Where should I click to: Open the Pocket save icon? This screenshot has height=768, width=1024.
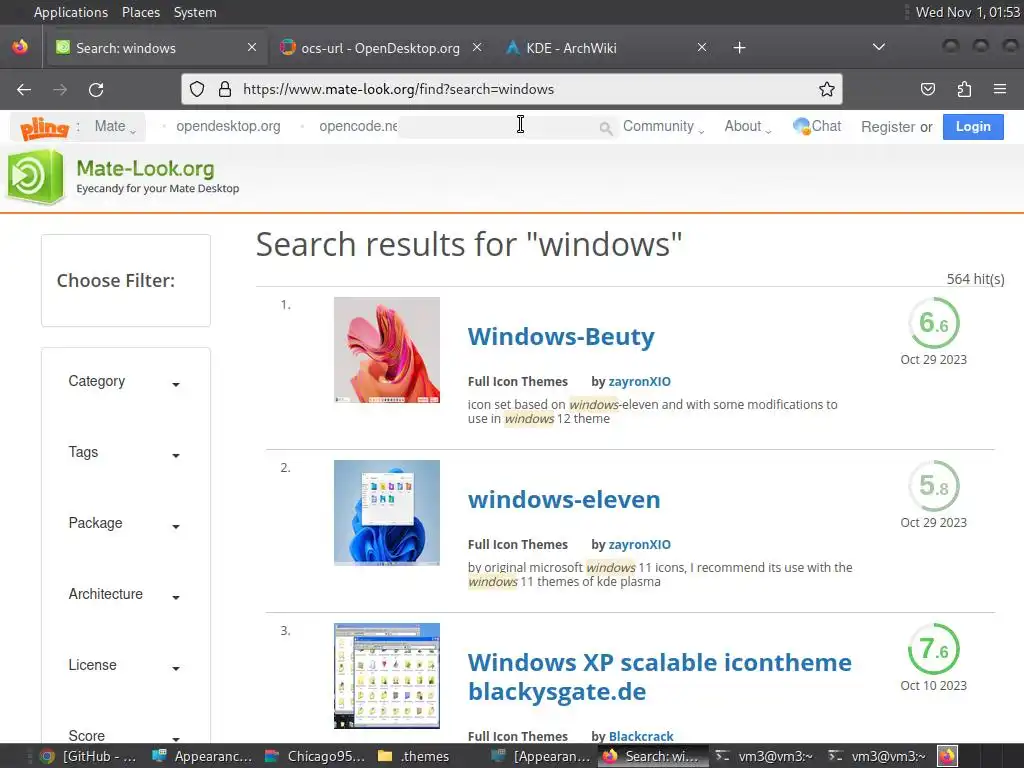tap(928, 89)
